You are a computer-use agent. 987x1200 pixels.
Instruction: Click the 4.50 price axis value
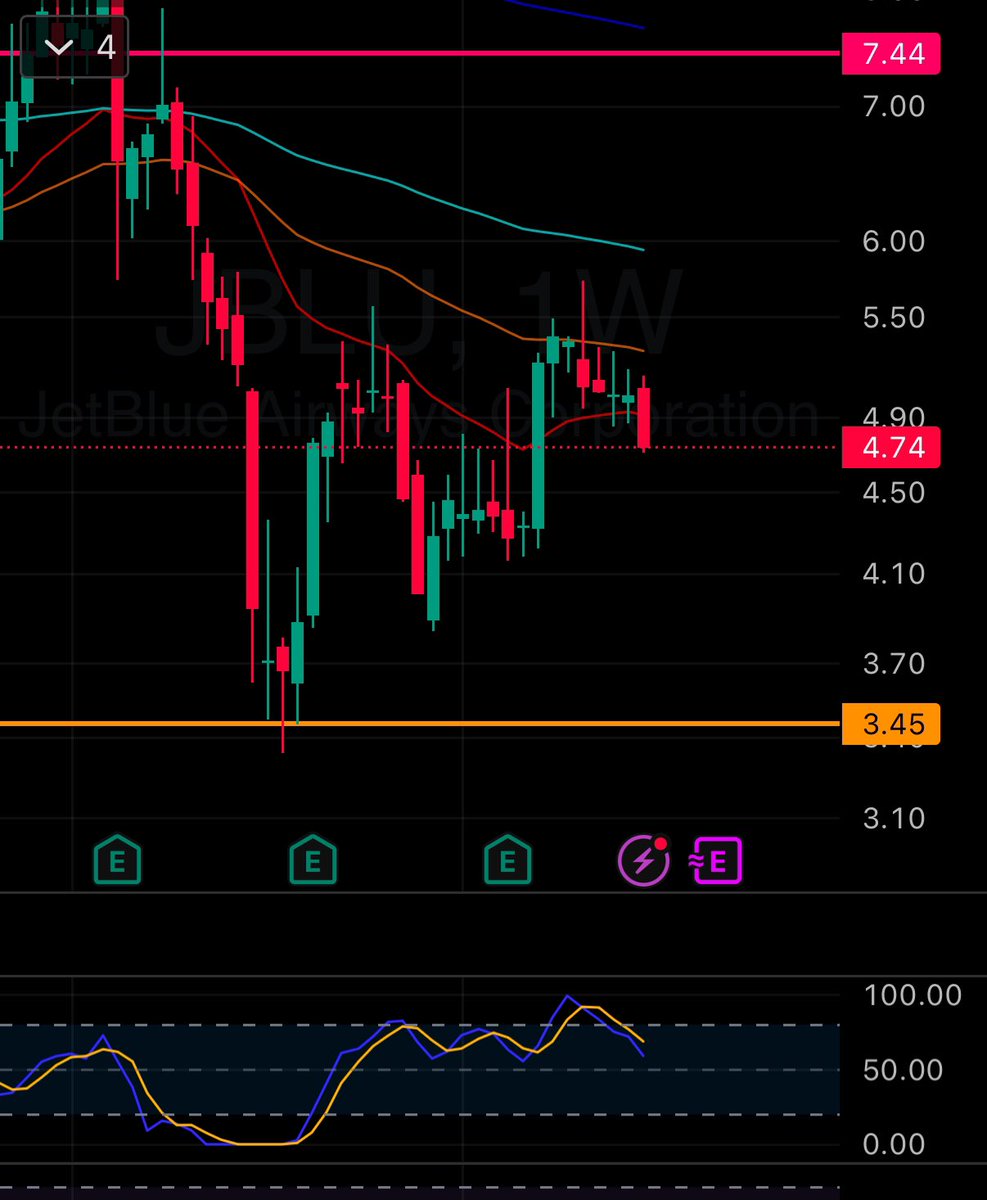coord(892,492)
